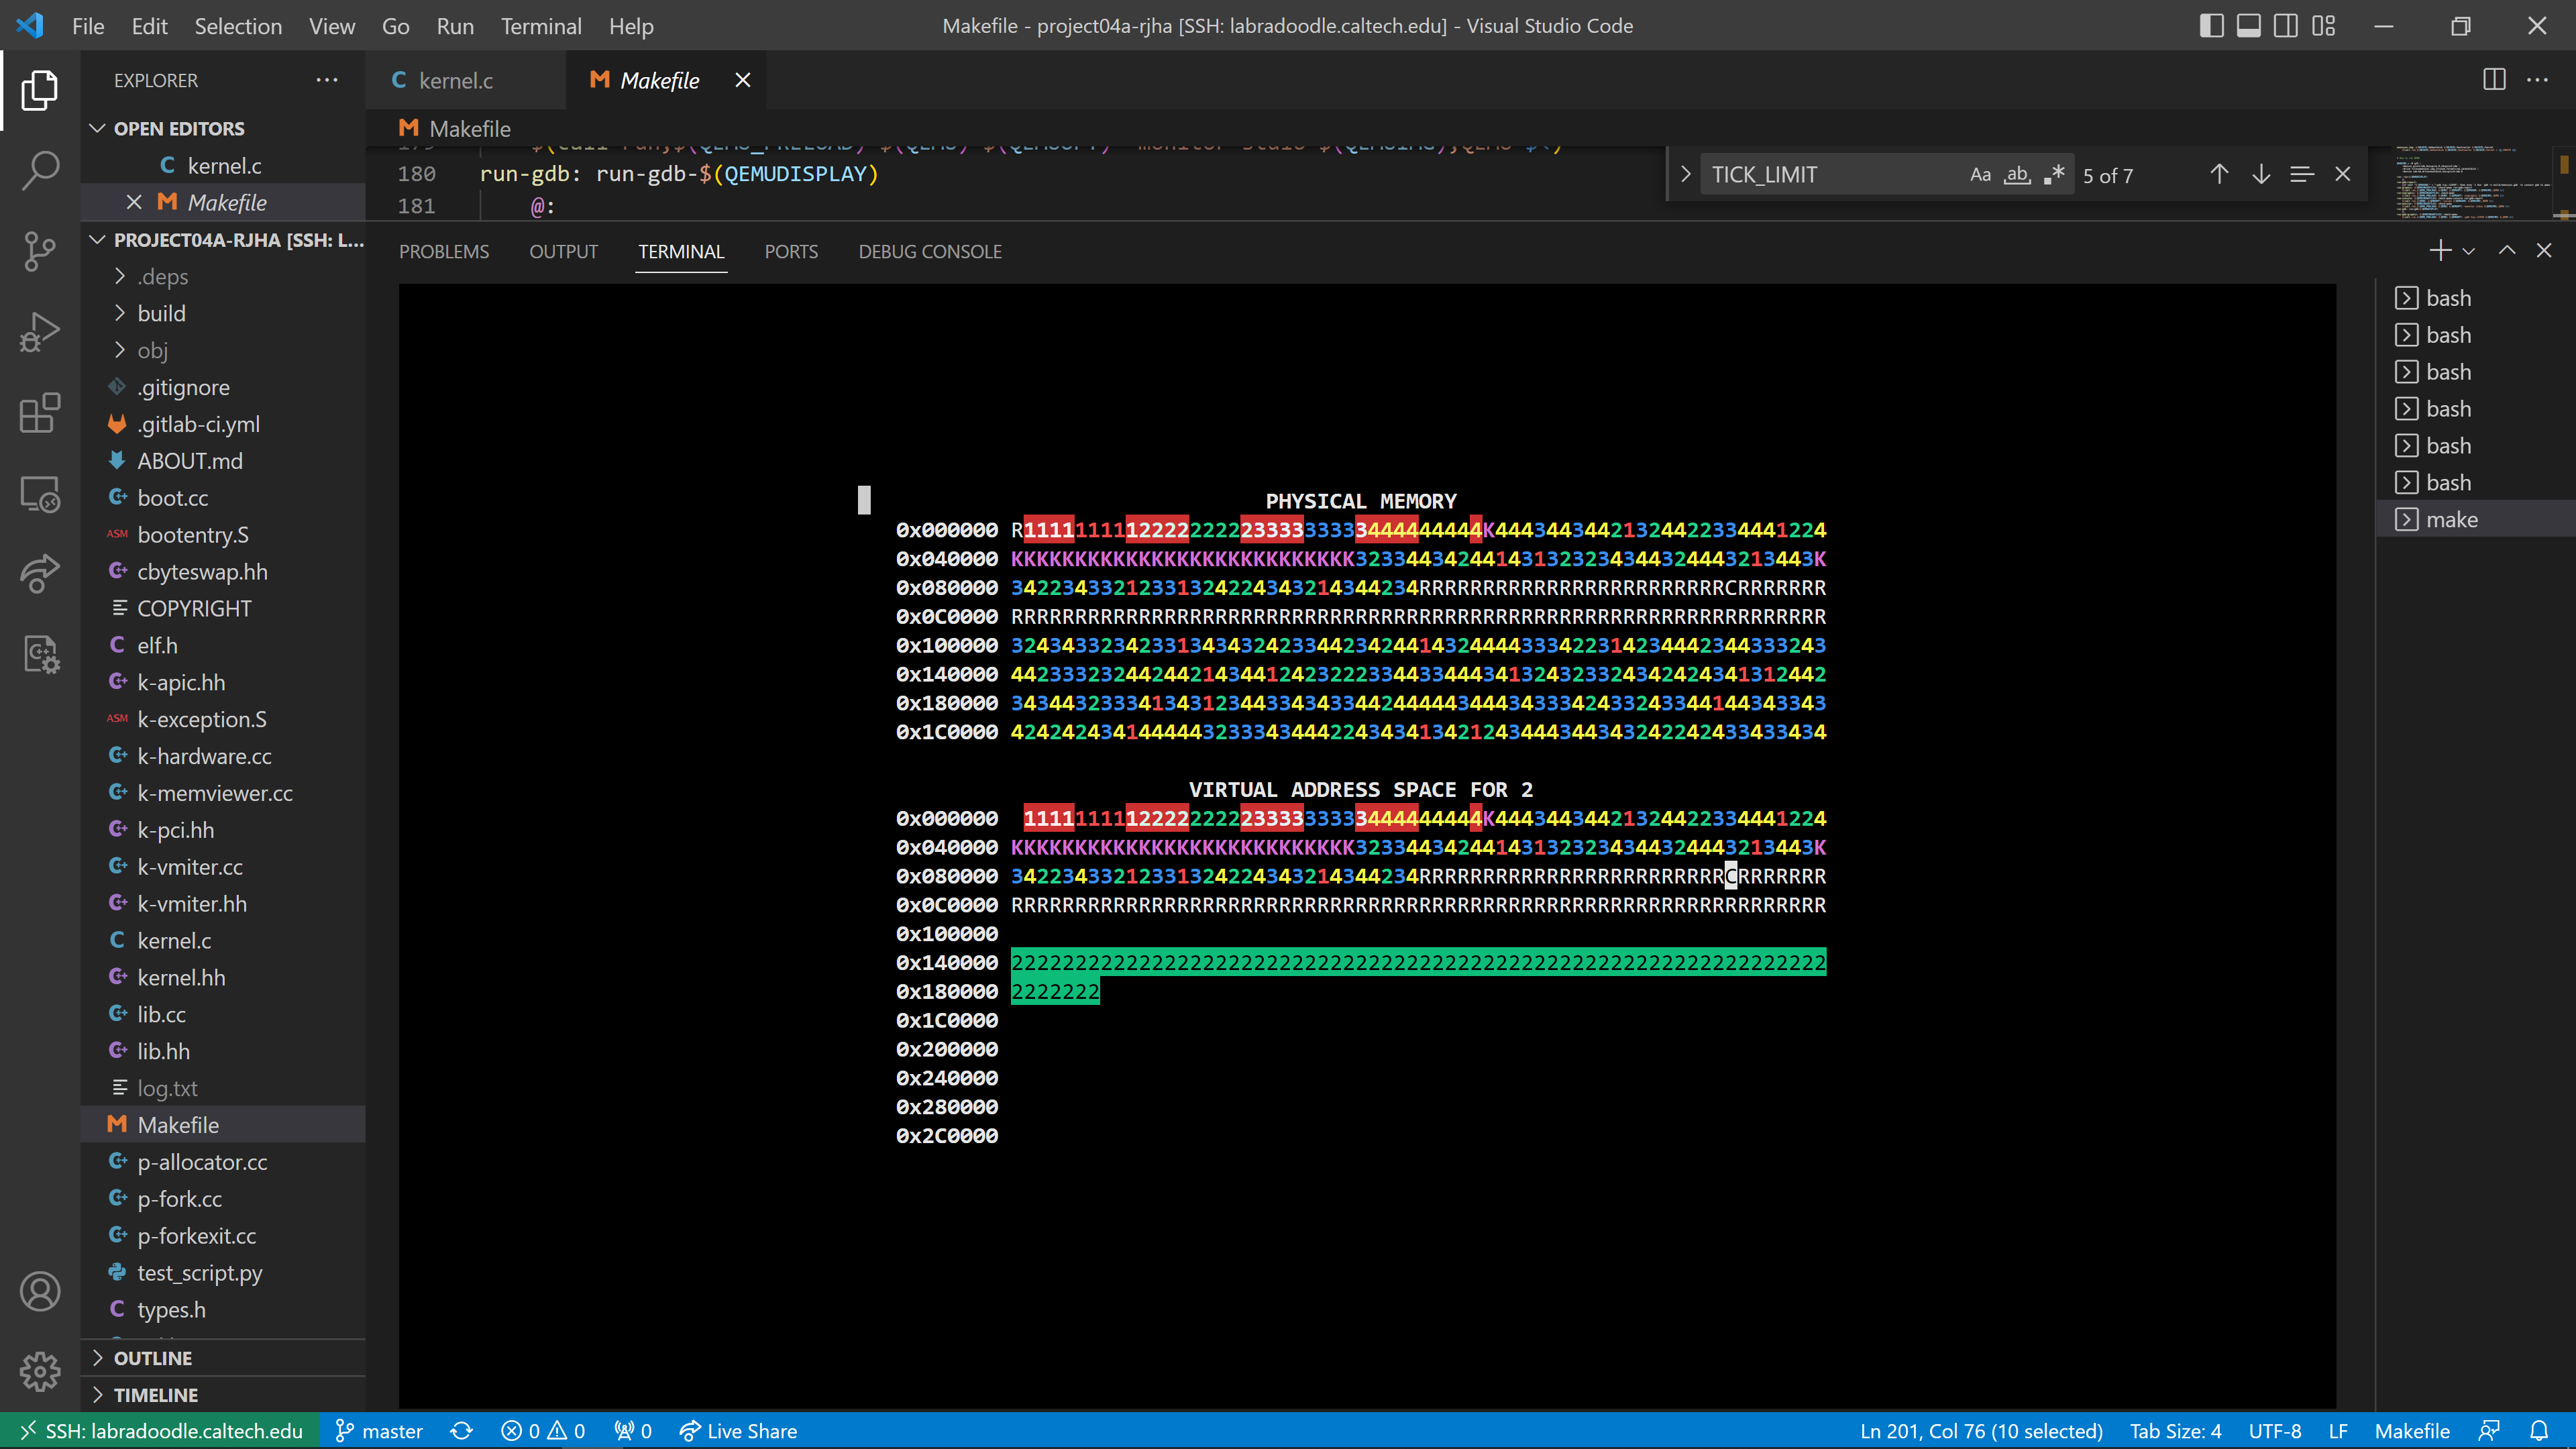Open the Run and Debug view

(40, 332)
